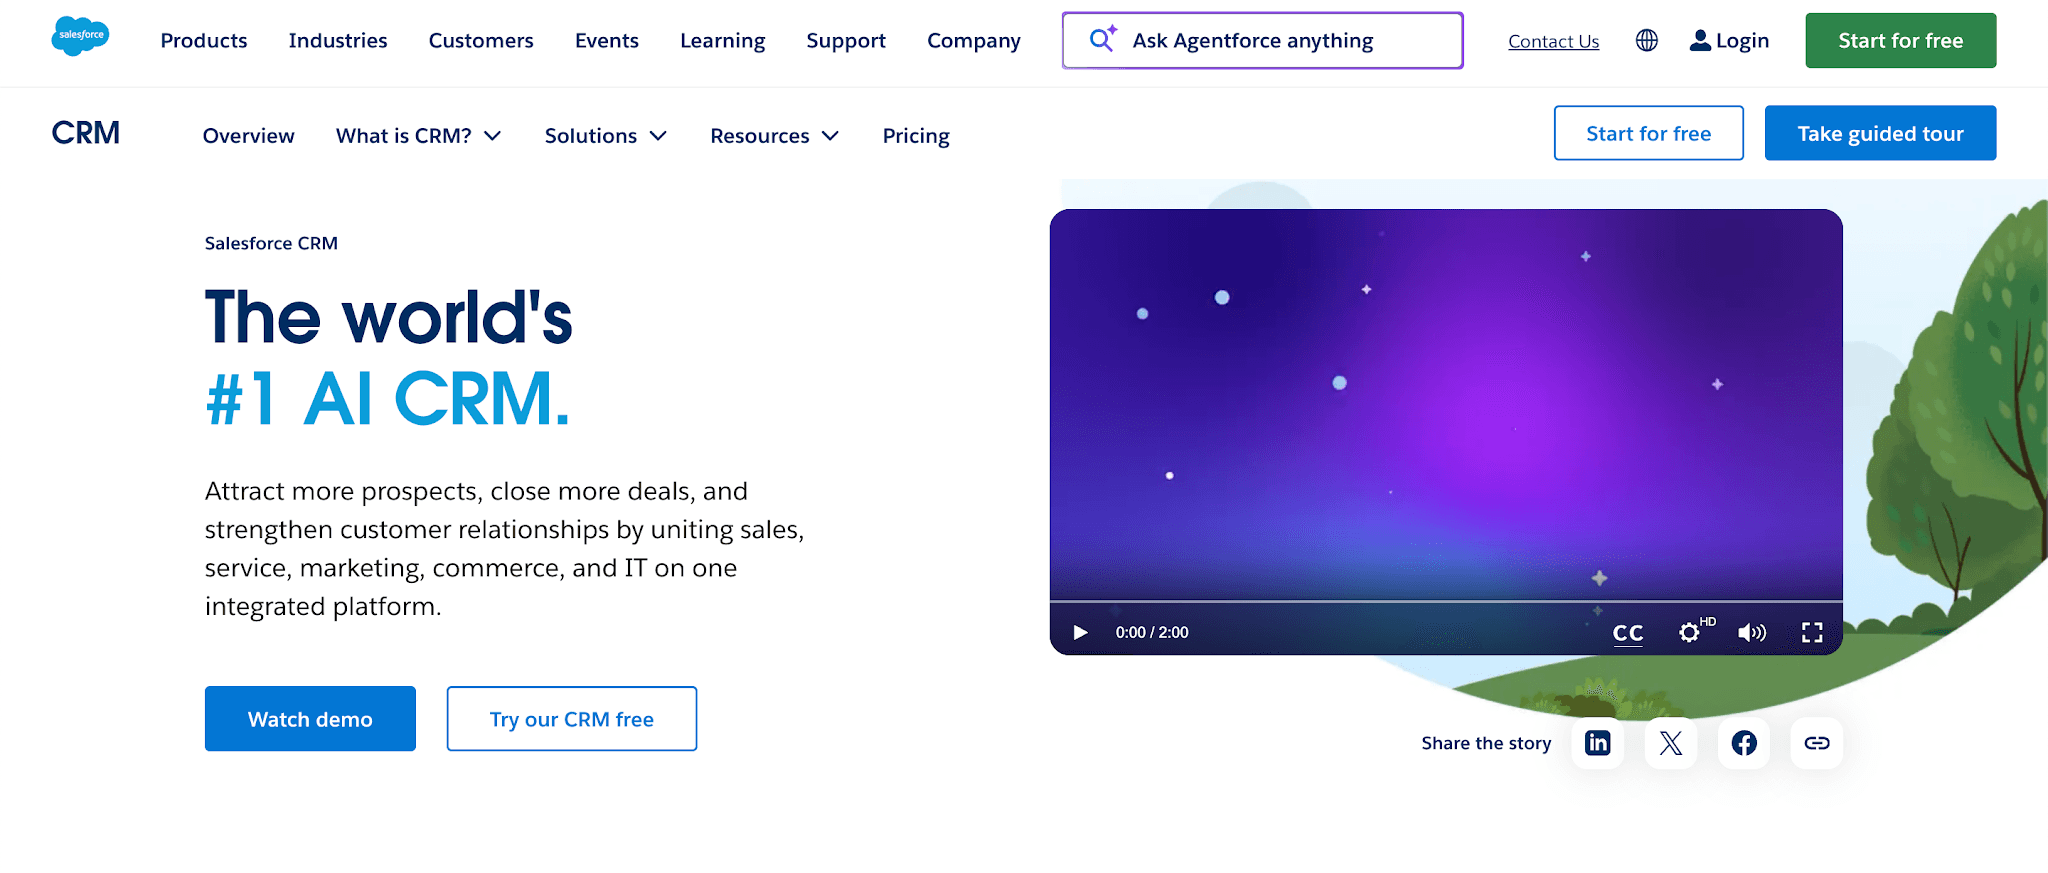
Task: Open the Industries menu
Action: [x=338, y=41]
